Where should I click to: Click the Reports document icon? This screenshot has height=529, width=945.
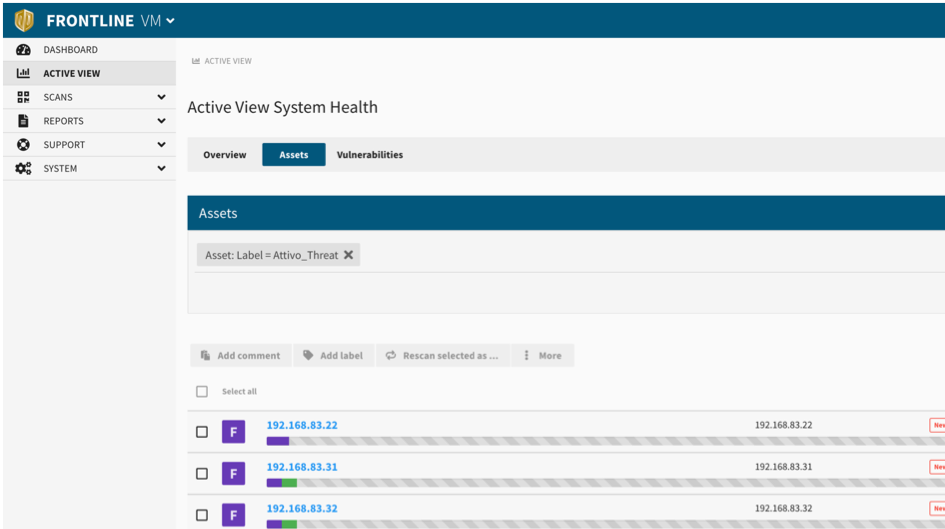tap(23, 121)
